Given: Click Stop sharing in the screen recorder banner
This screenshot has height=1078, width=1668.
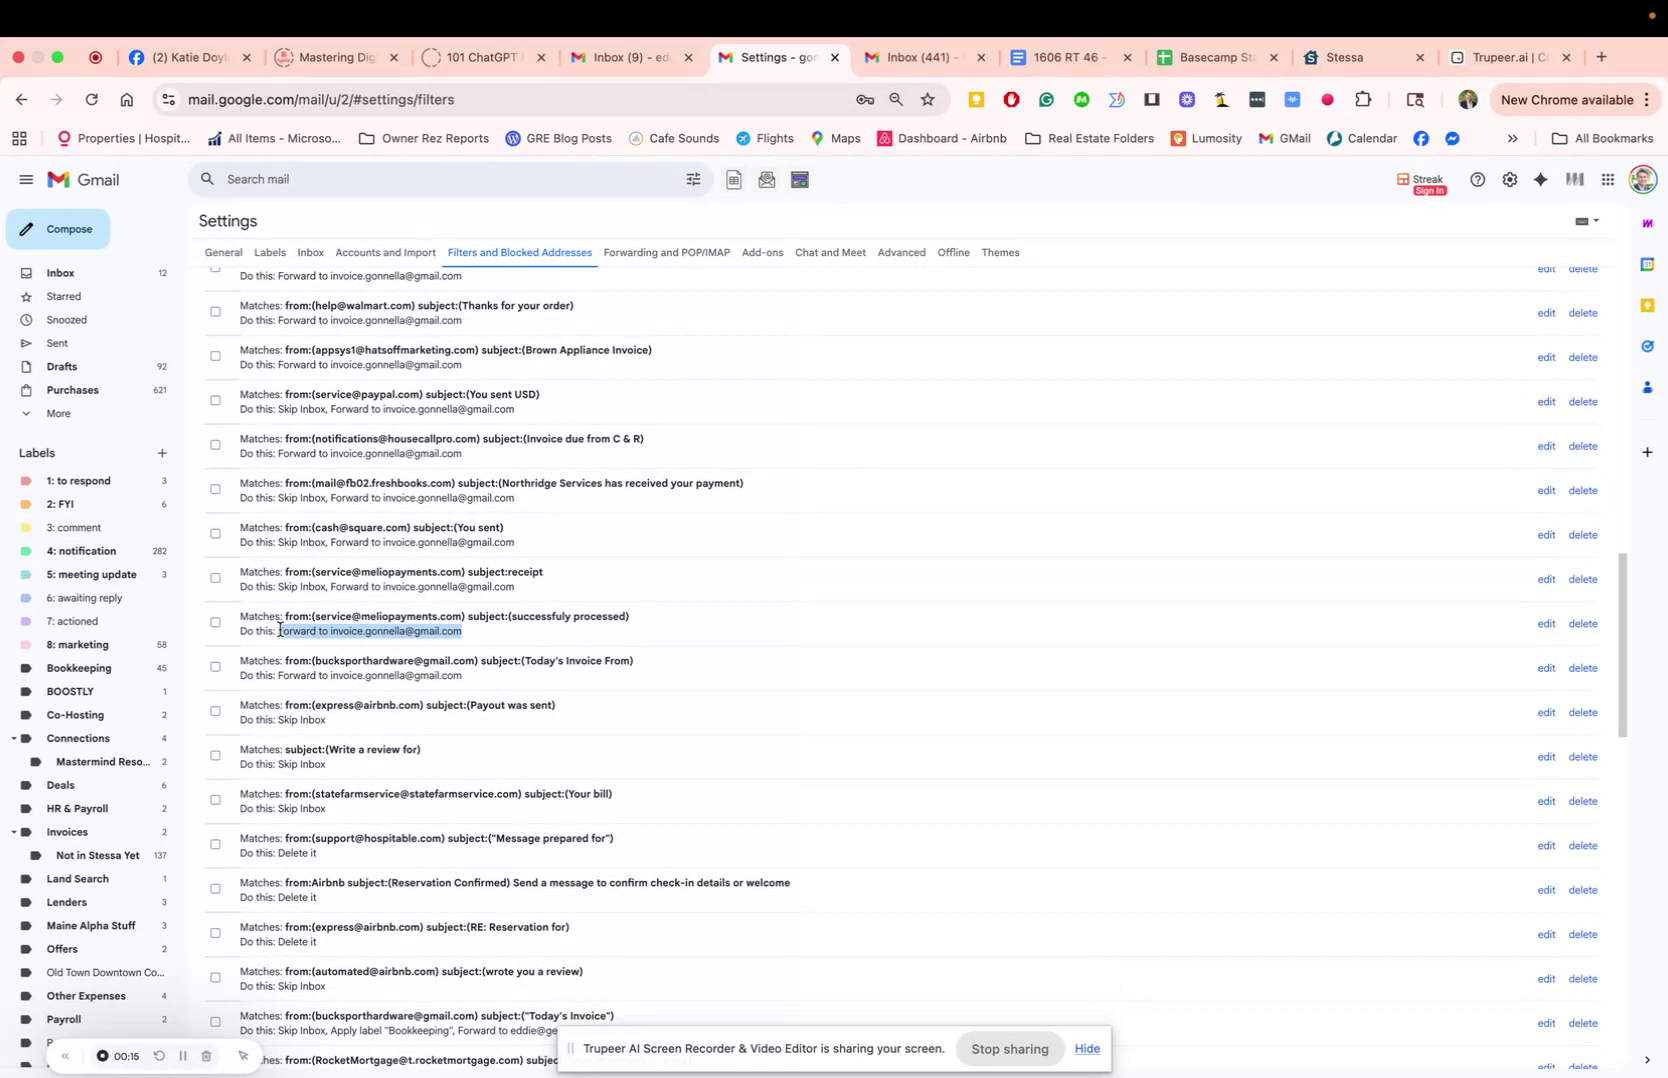Looking at the screenshot, I should [x=1009, y=1049].
